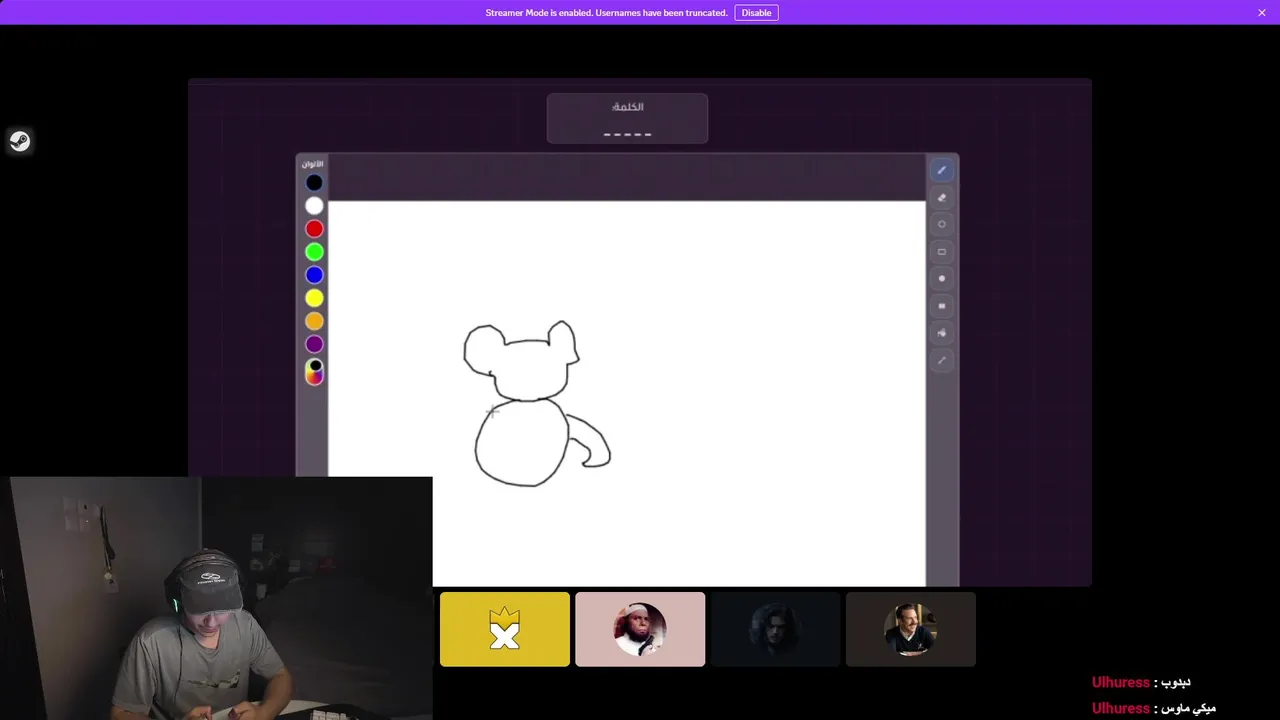Pick the yellow color swatch
1280x720 pixels.
click(314, 298)
